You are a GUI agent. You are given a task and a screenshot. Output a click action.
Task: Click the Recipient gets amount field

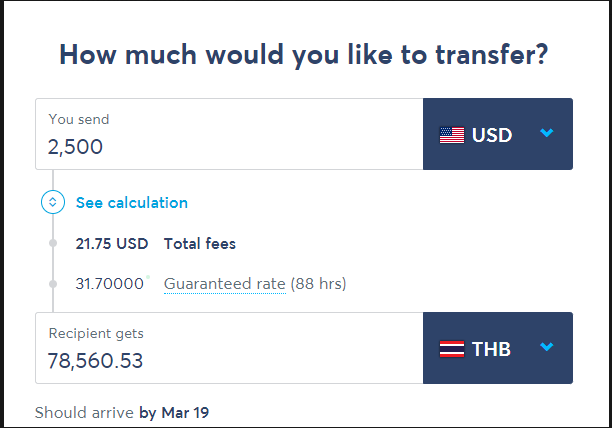(x=229, y=348)
